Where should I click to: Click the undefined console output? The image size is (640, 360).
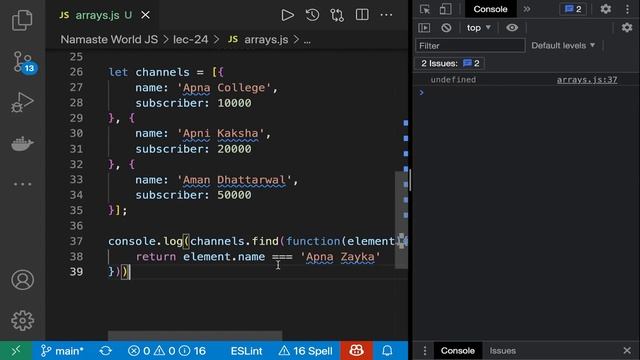point(453,80)
